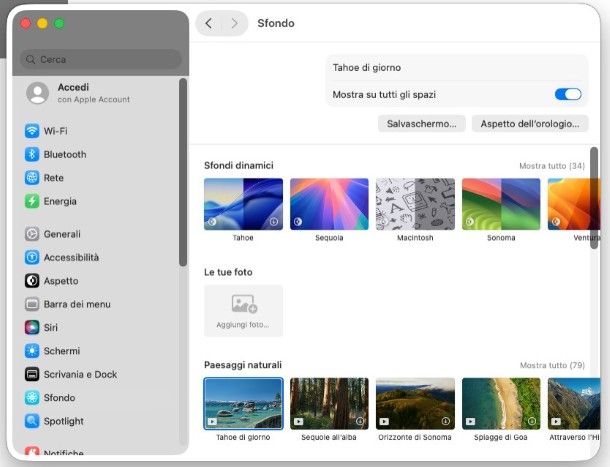Select the Rete network icon
This screenshot has width=610, height=467.
32,177
